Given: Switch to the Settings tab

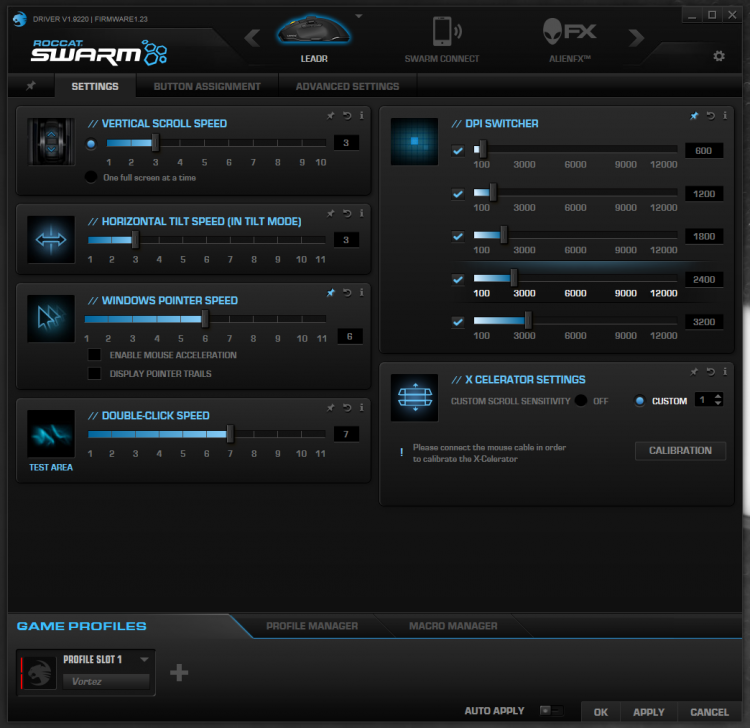Looking at the screenshot, I should pyautogui.click(x=95, y=87).
